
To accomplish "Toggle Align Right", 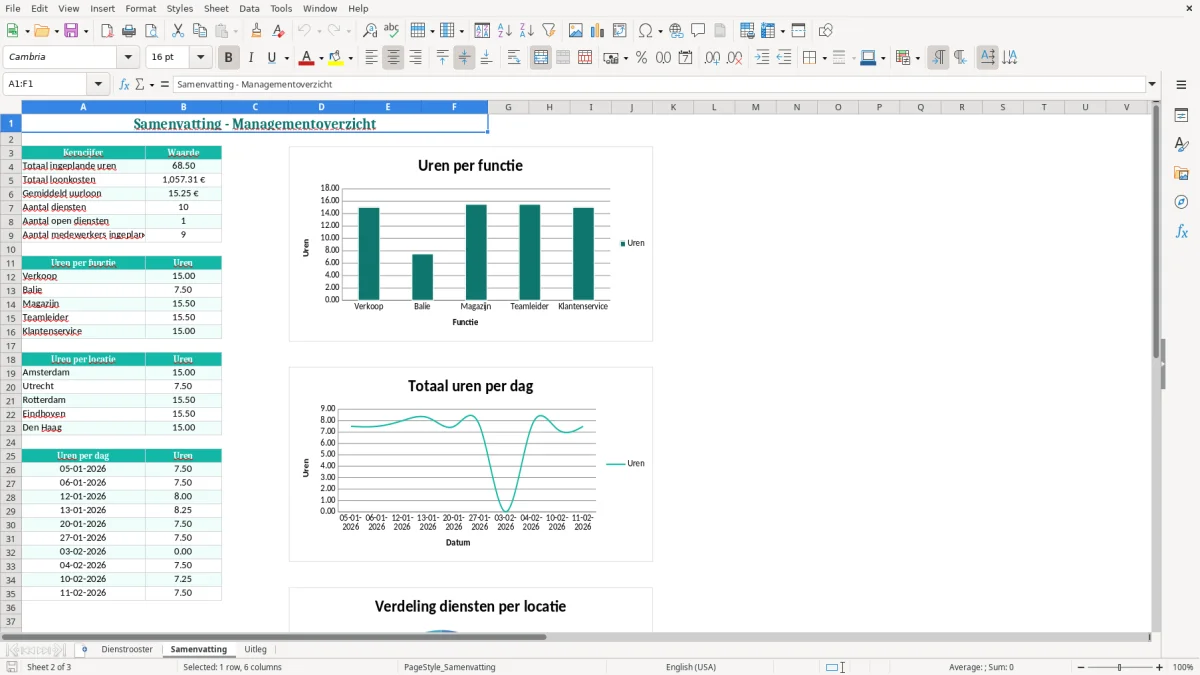I will point(416,58).
